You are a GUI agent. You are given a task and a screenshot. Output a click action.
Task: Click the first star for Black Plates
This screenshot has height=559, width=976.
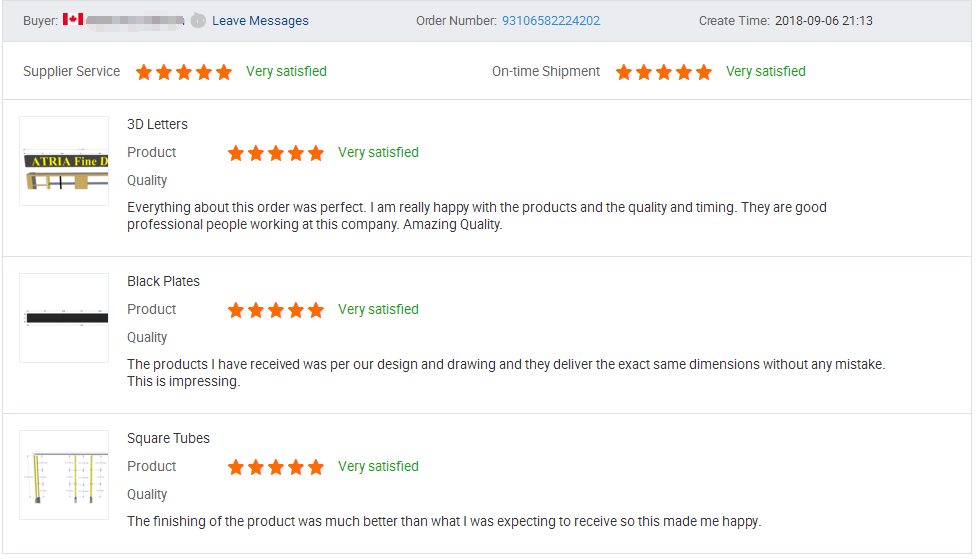236,310
